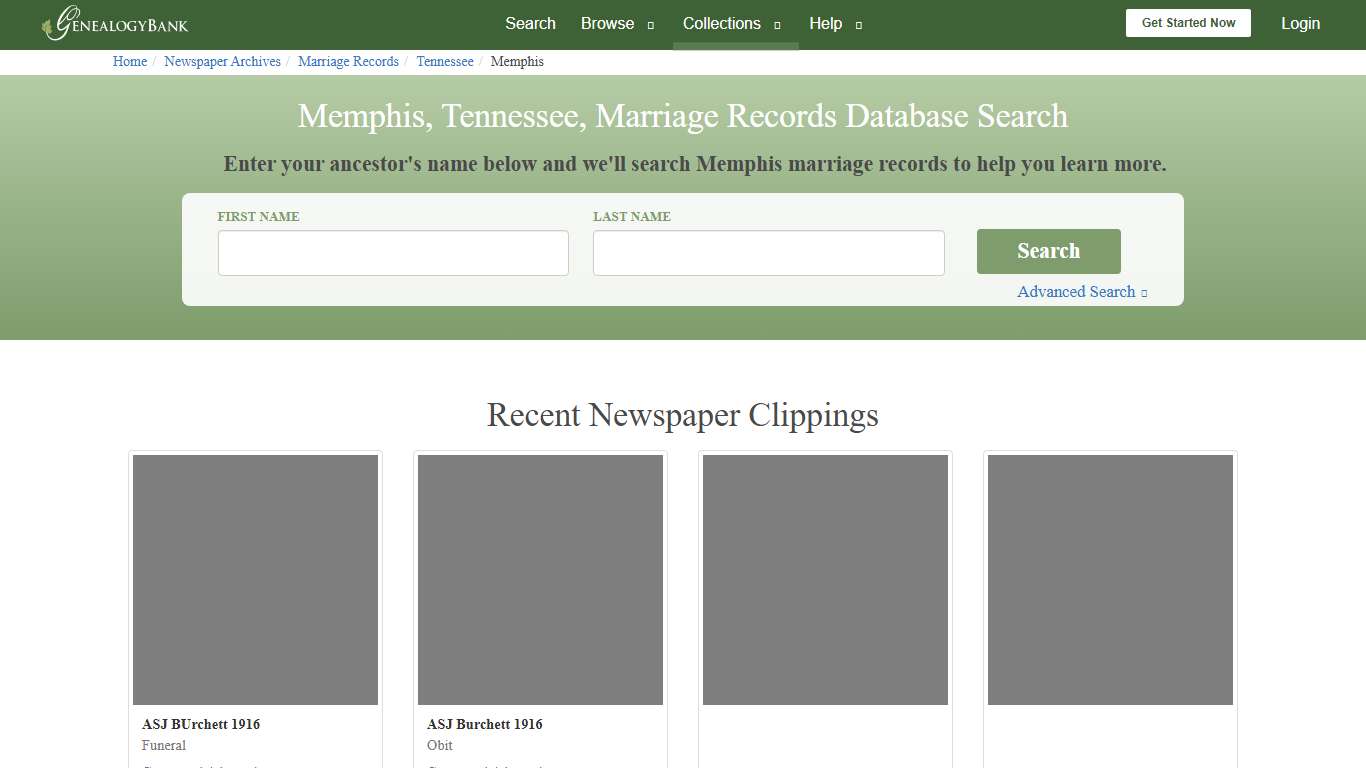Select the Search menu item
Screen dimensions: 1366x768
point(530,23)
